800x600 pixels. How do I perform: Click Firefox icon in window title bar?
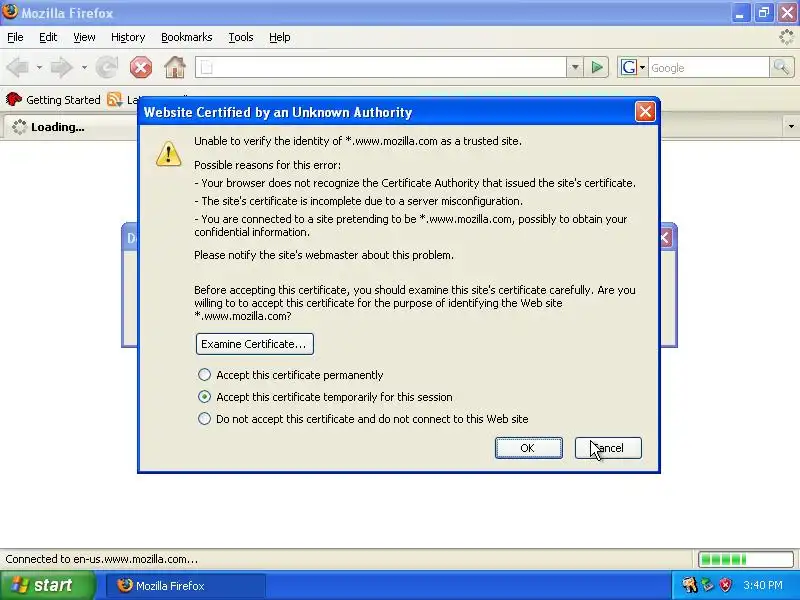[9, 12]
